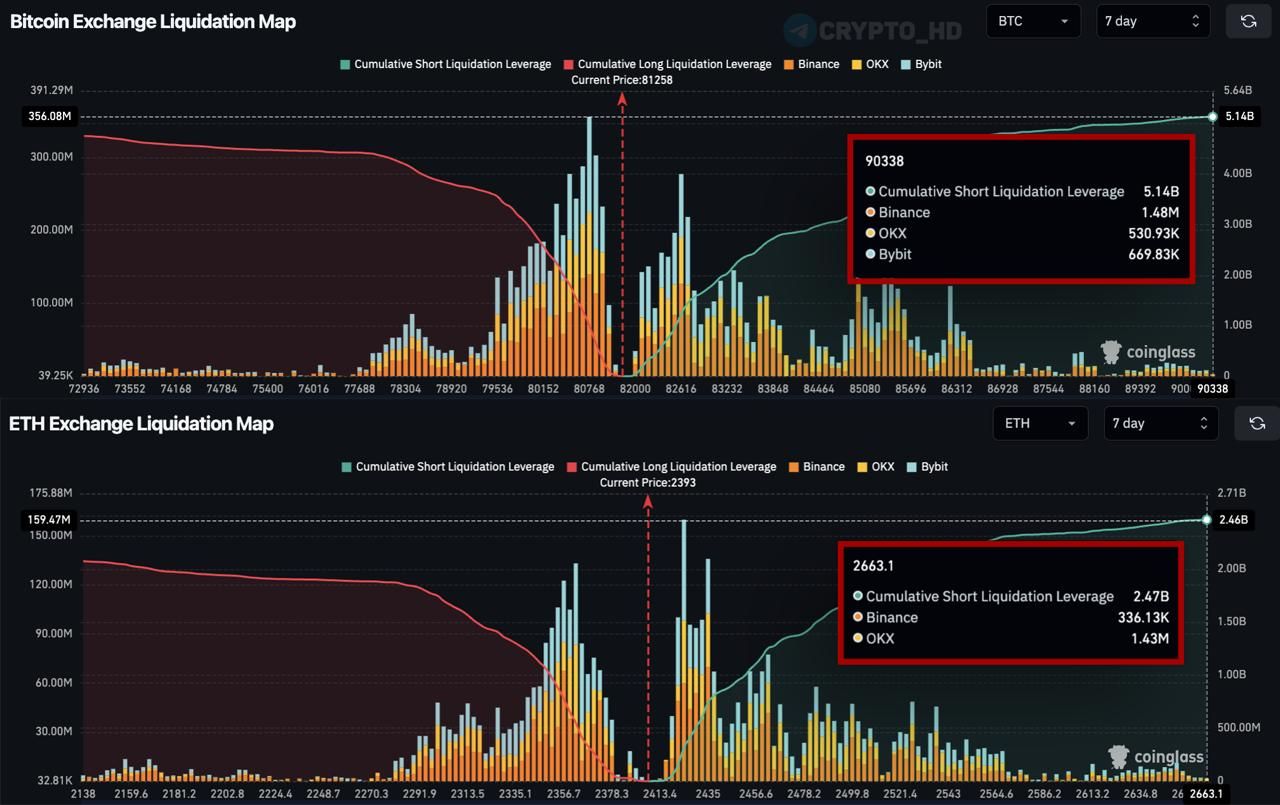Image resolution: width=1280 pixels, height=805 pixels.
Task: Click the 391.29M top axis label
Action: (x=51, y=90)
